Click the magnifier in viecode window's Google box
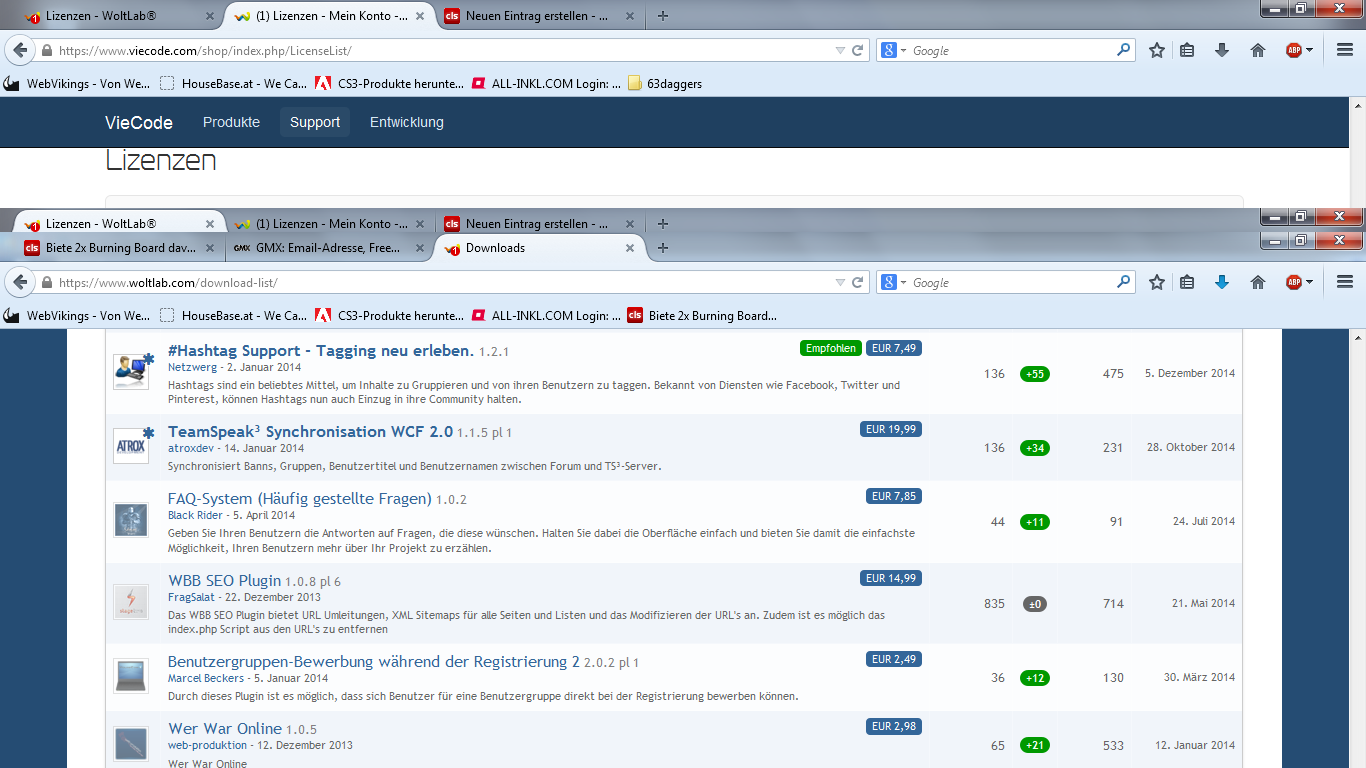Viewport: 1366px width, 768px height. 1123,50
